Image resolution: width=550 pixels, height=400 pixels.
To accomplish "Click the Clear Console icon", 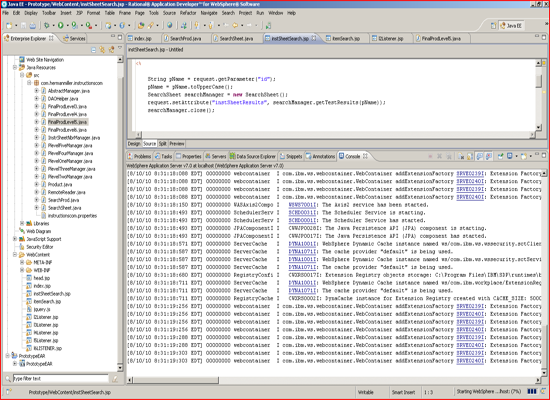I will (x=461, y=156).
